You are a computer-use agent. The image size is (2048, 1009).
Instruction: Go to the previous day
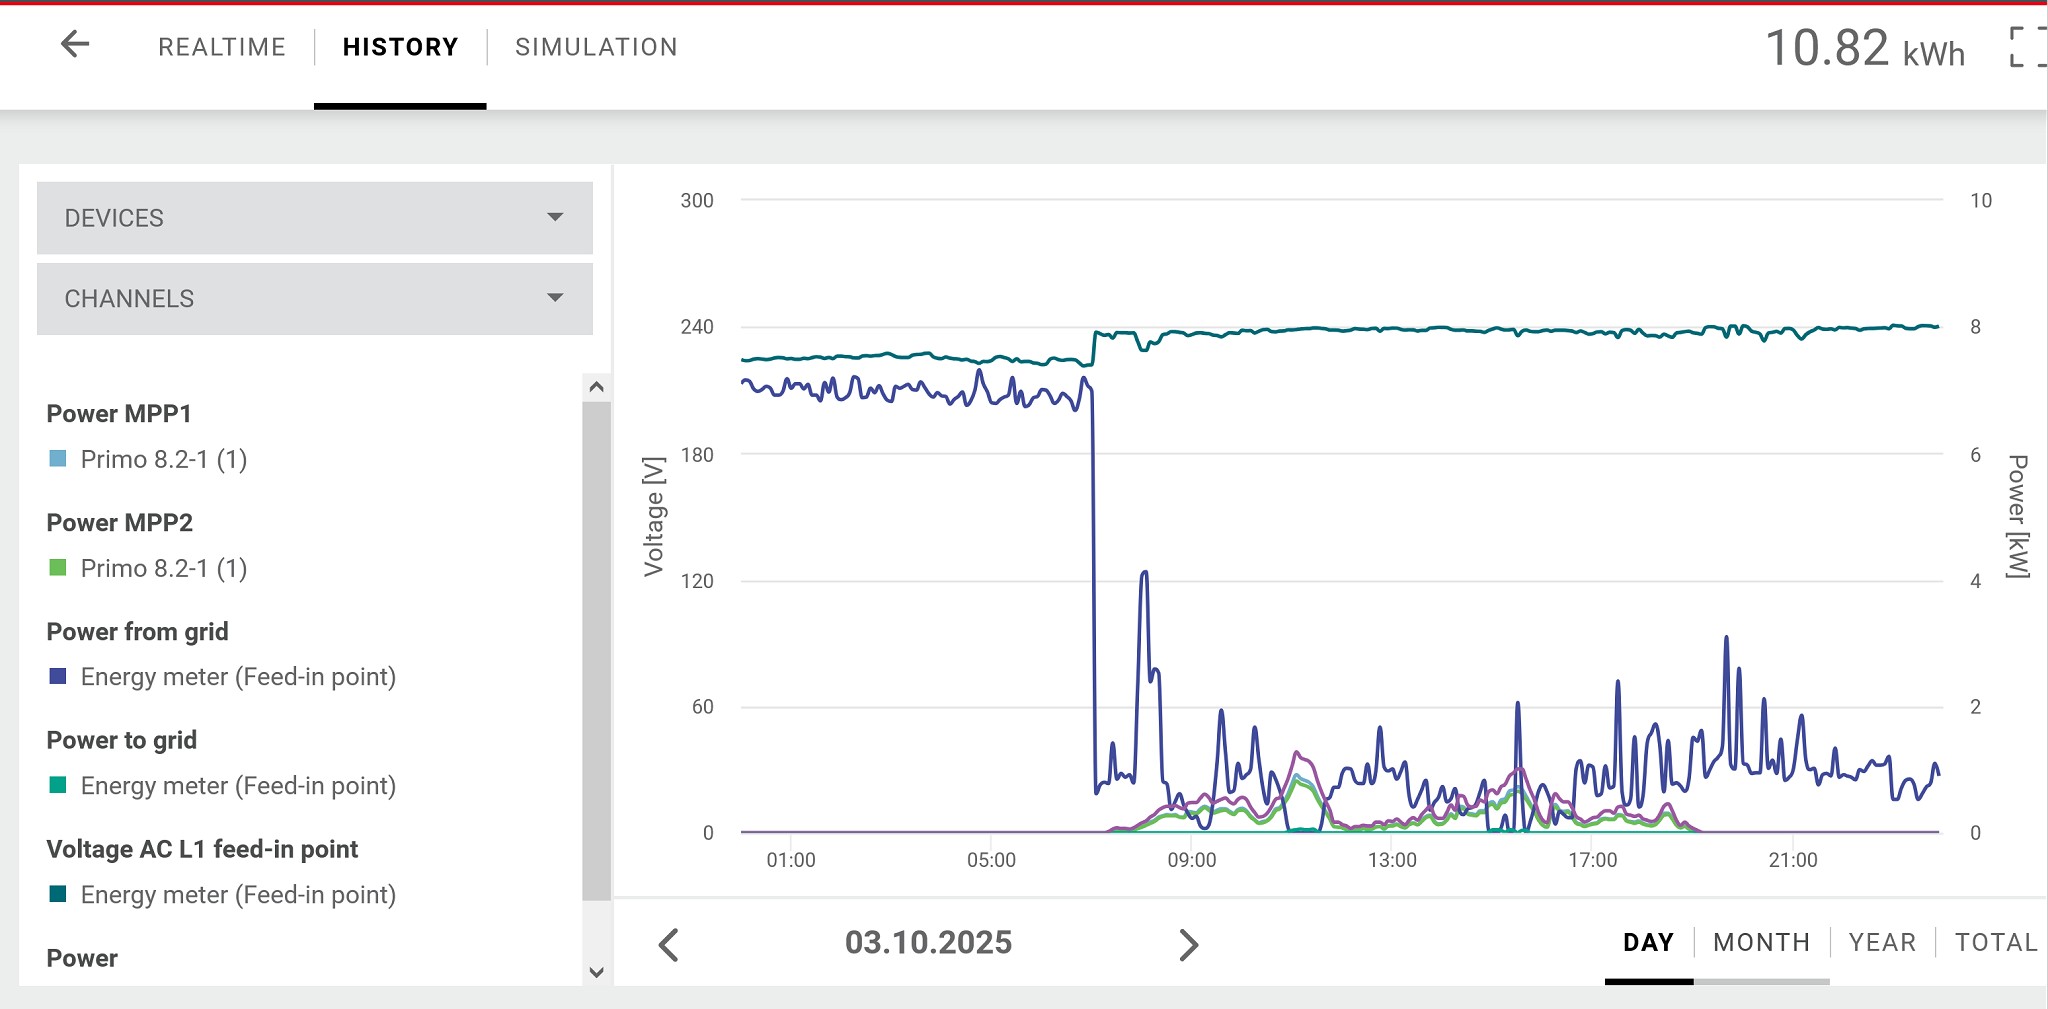(x=669, y=944)
